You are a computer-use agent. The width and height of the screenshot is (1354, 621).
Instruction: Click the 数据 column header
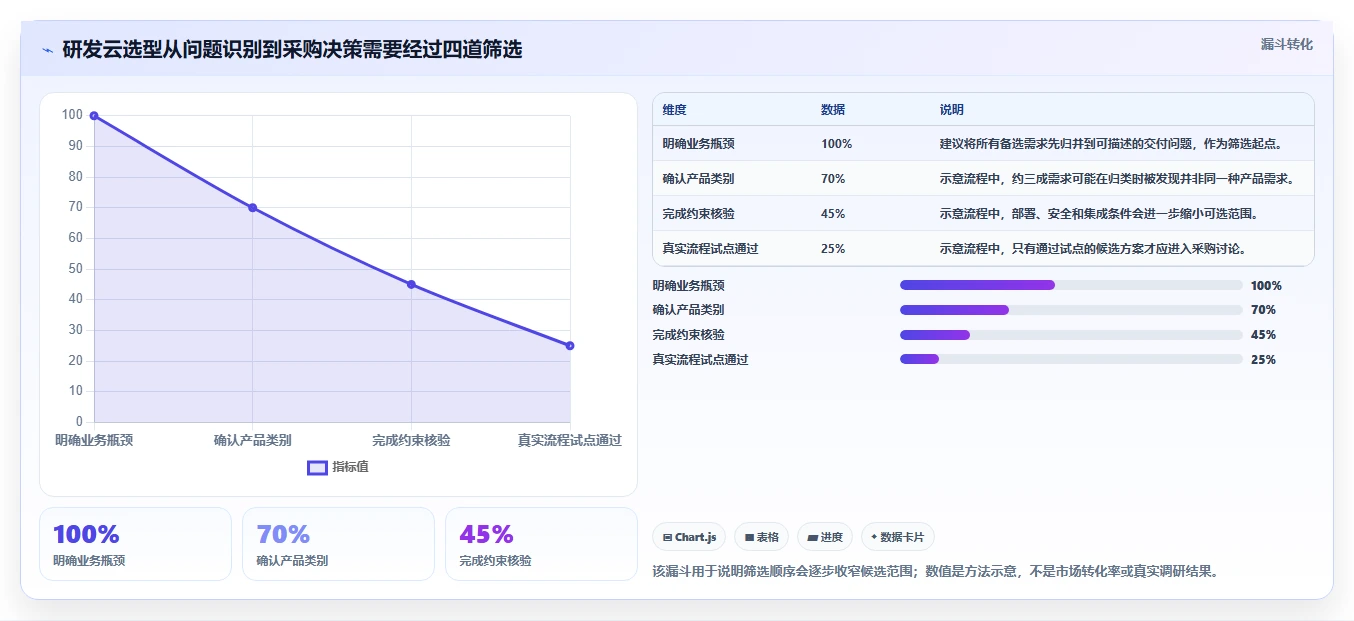click(833, 110)
